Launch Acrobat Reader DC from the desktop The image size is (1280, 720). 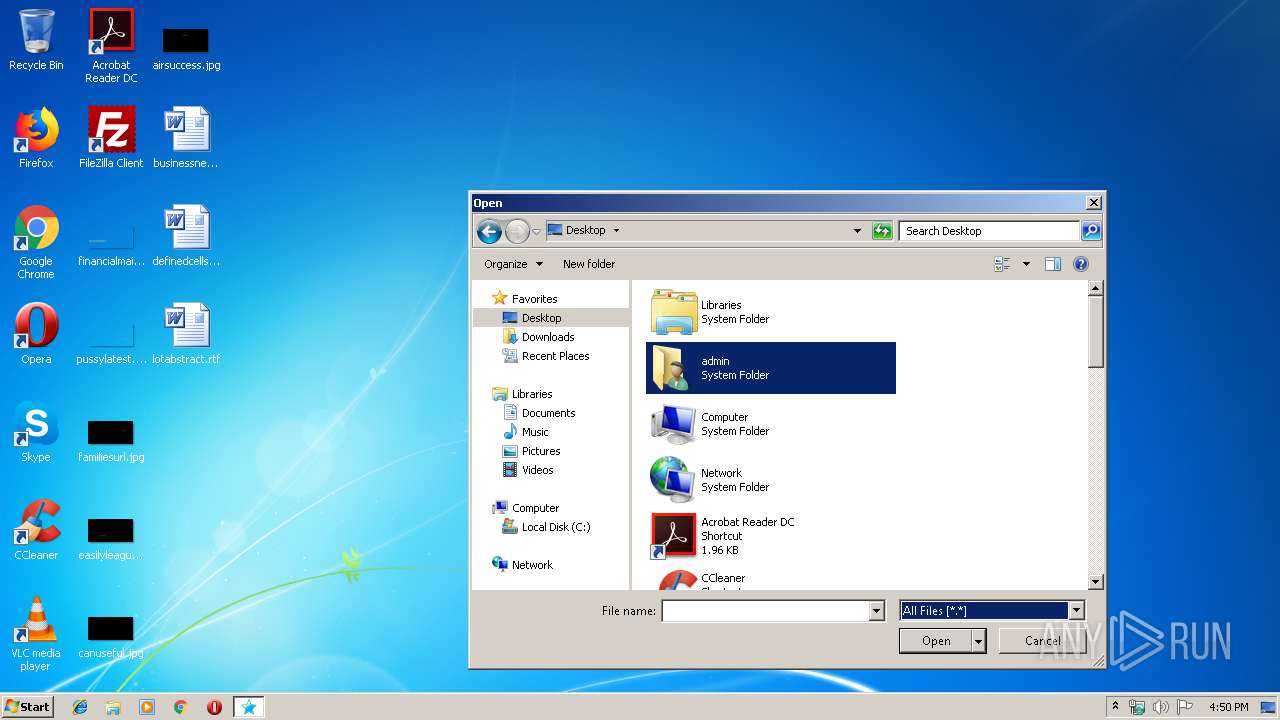[x=111, y=46]
